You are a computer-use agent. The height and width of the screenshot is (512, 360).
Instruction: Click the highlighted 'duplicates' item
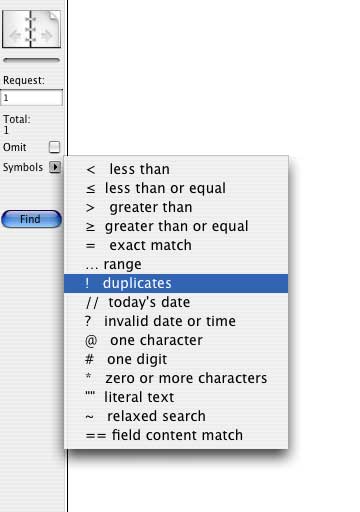[176, 283]
